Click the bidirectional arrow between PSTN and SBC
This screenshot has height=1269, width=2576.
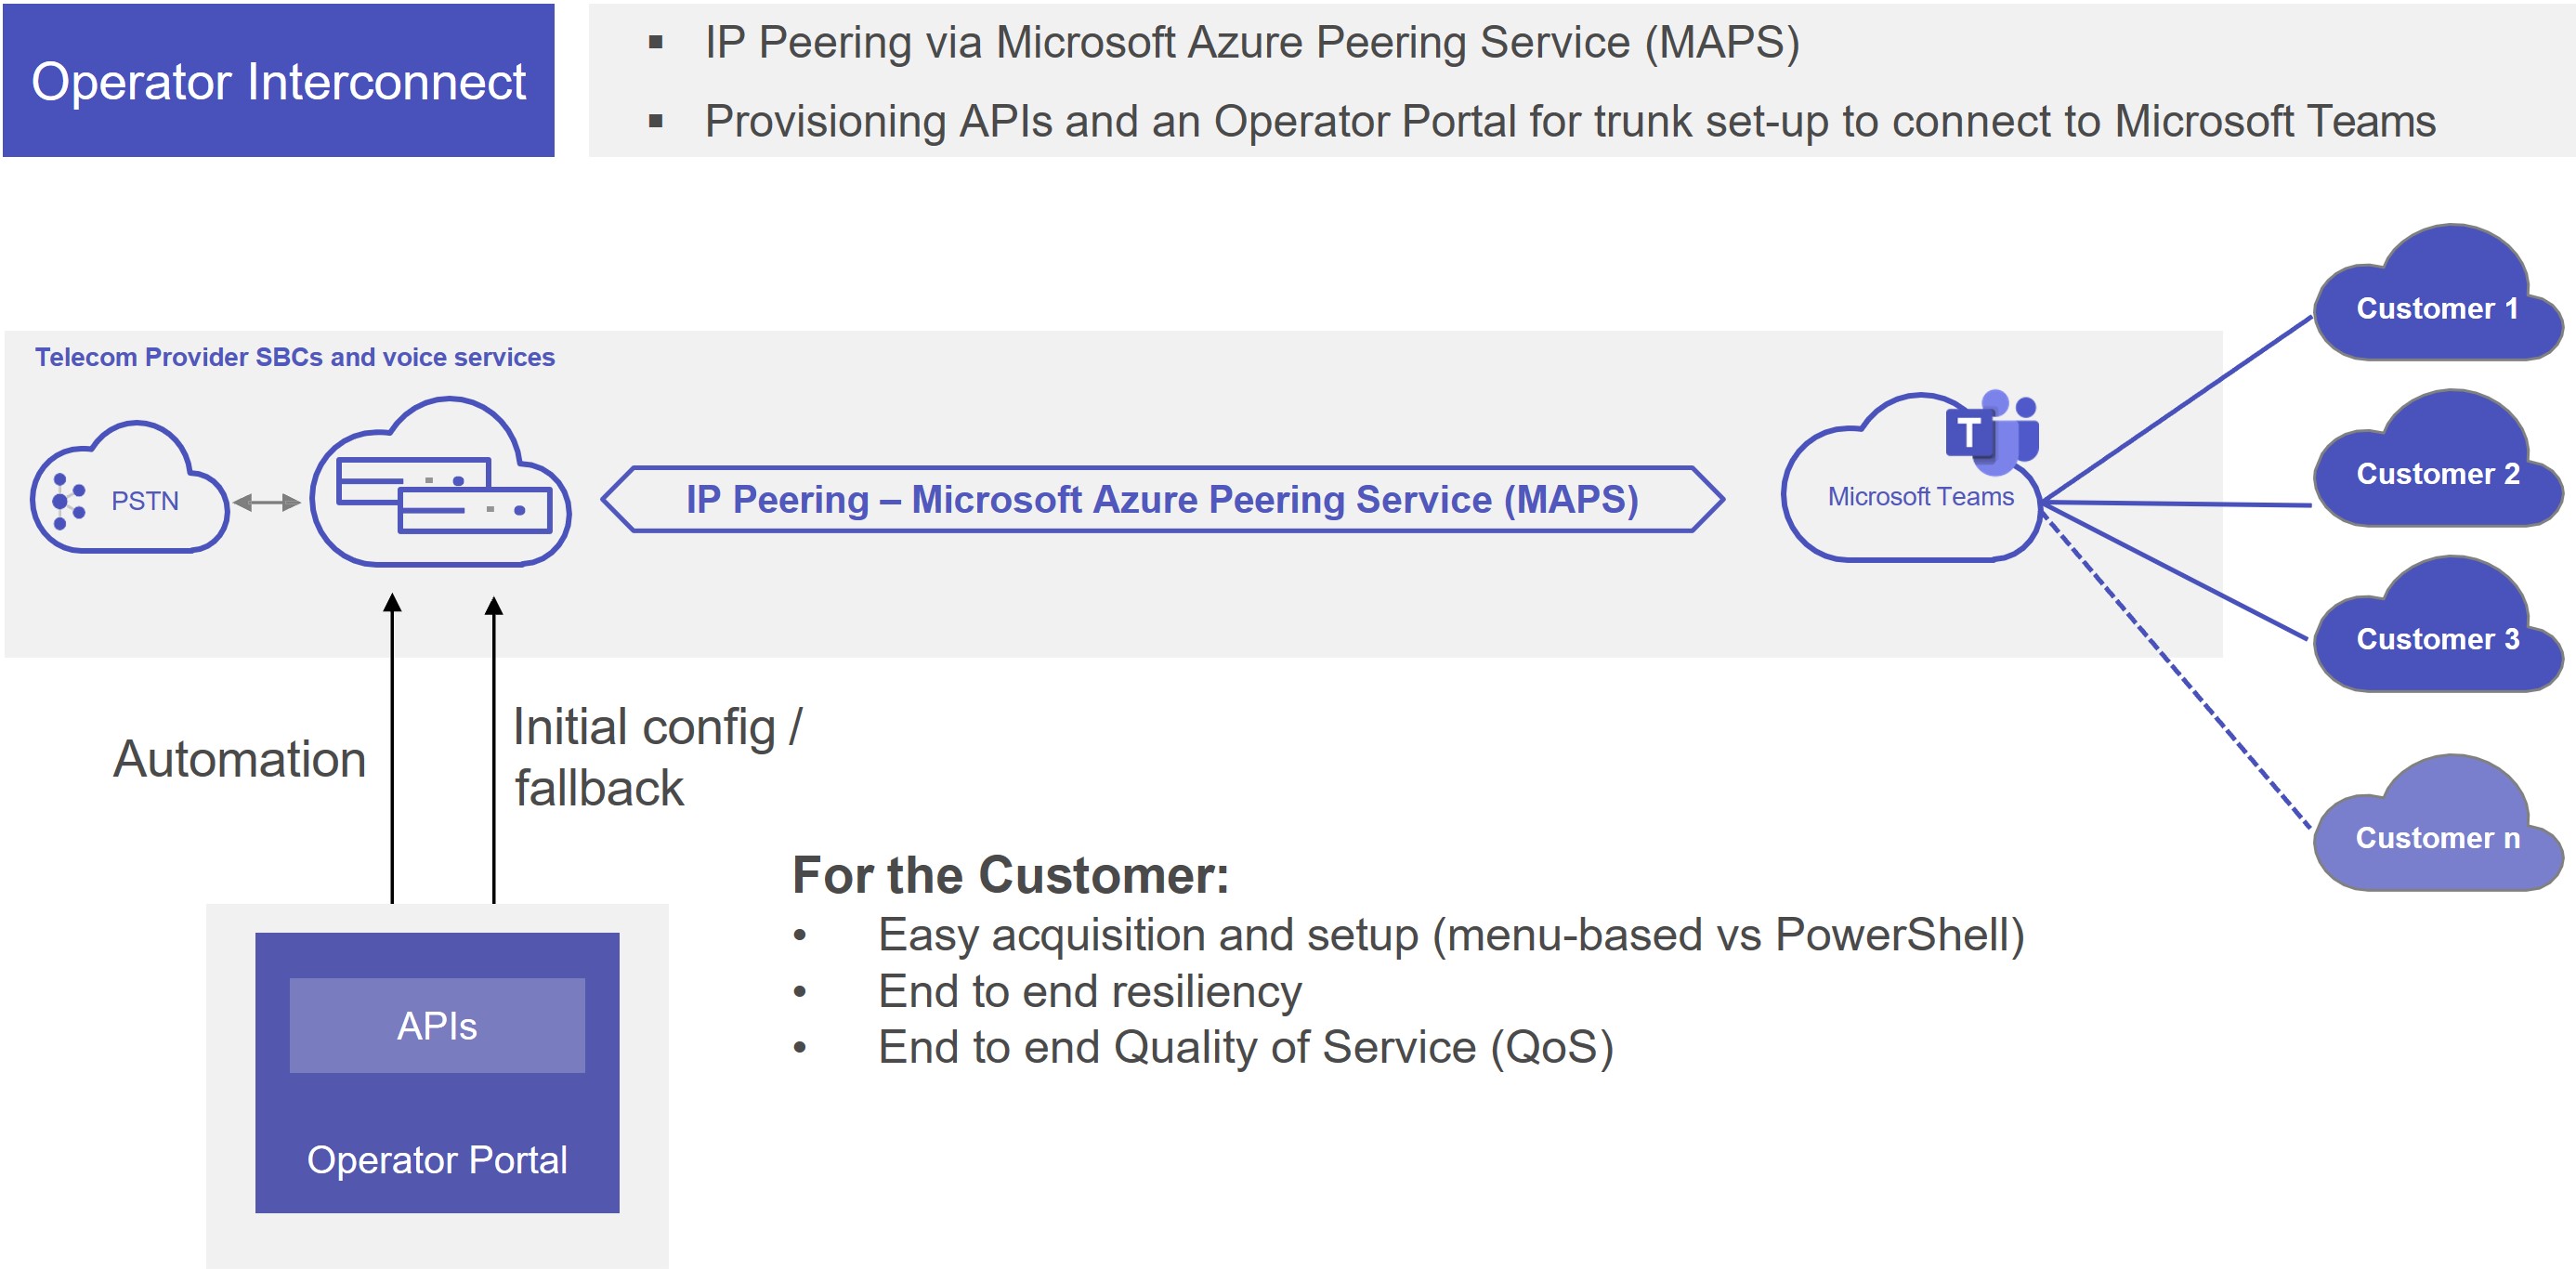(x=267, y=502)
